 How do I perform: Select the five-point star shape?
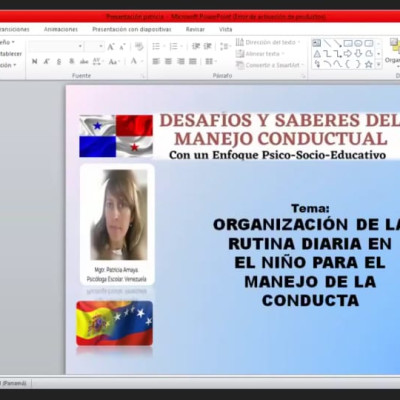[x=368, y=64]
